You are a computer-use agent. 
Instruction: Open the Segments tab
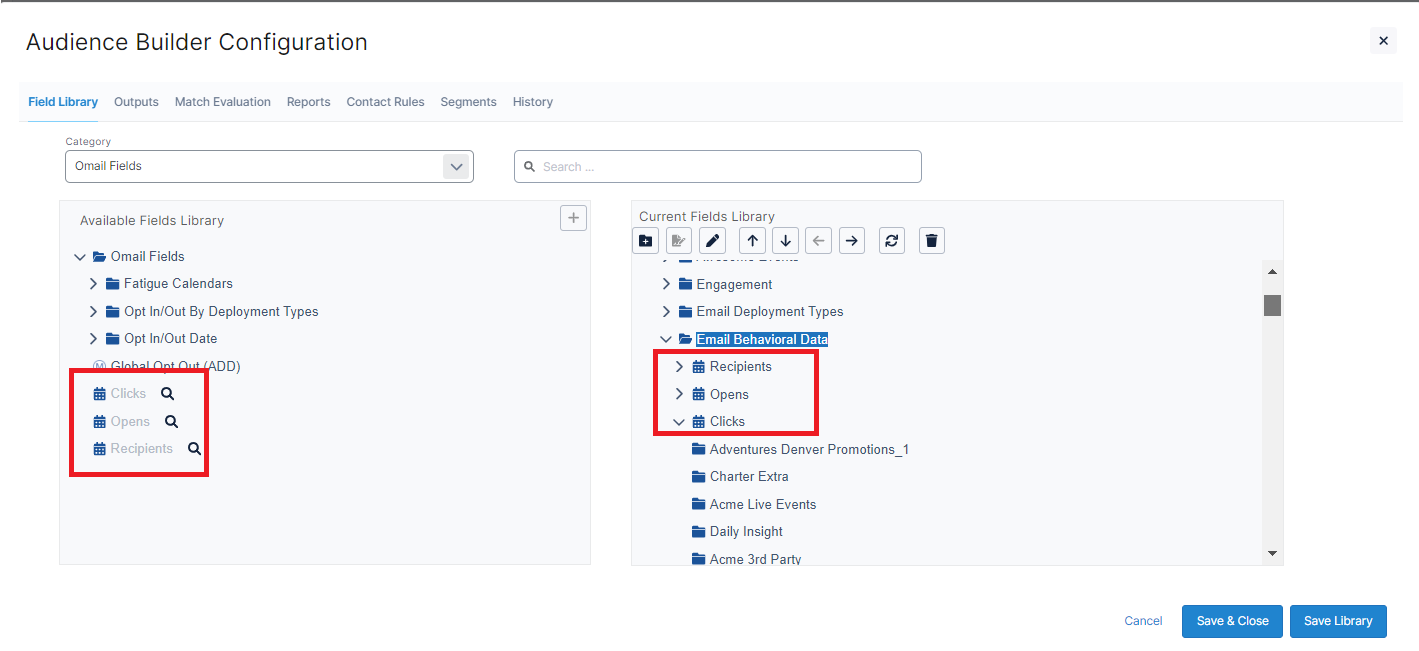[468, 102]
